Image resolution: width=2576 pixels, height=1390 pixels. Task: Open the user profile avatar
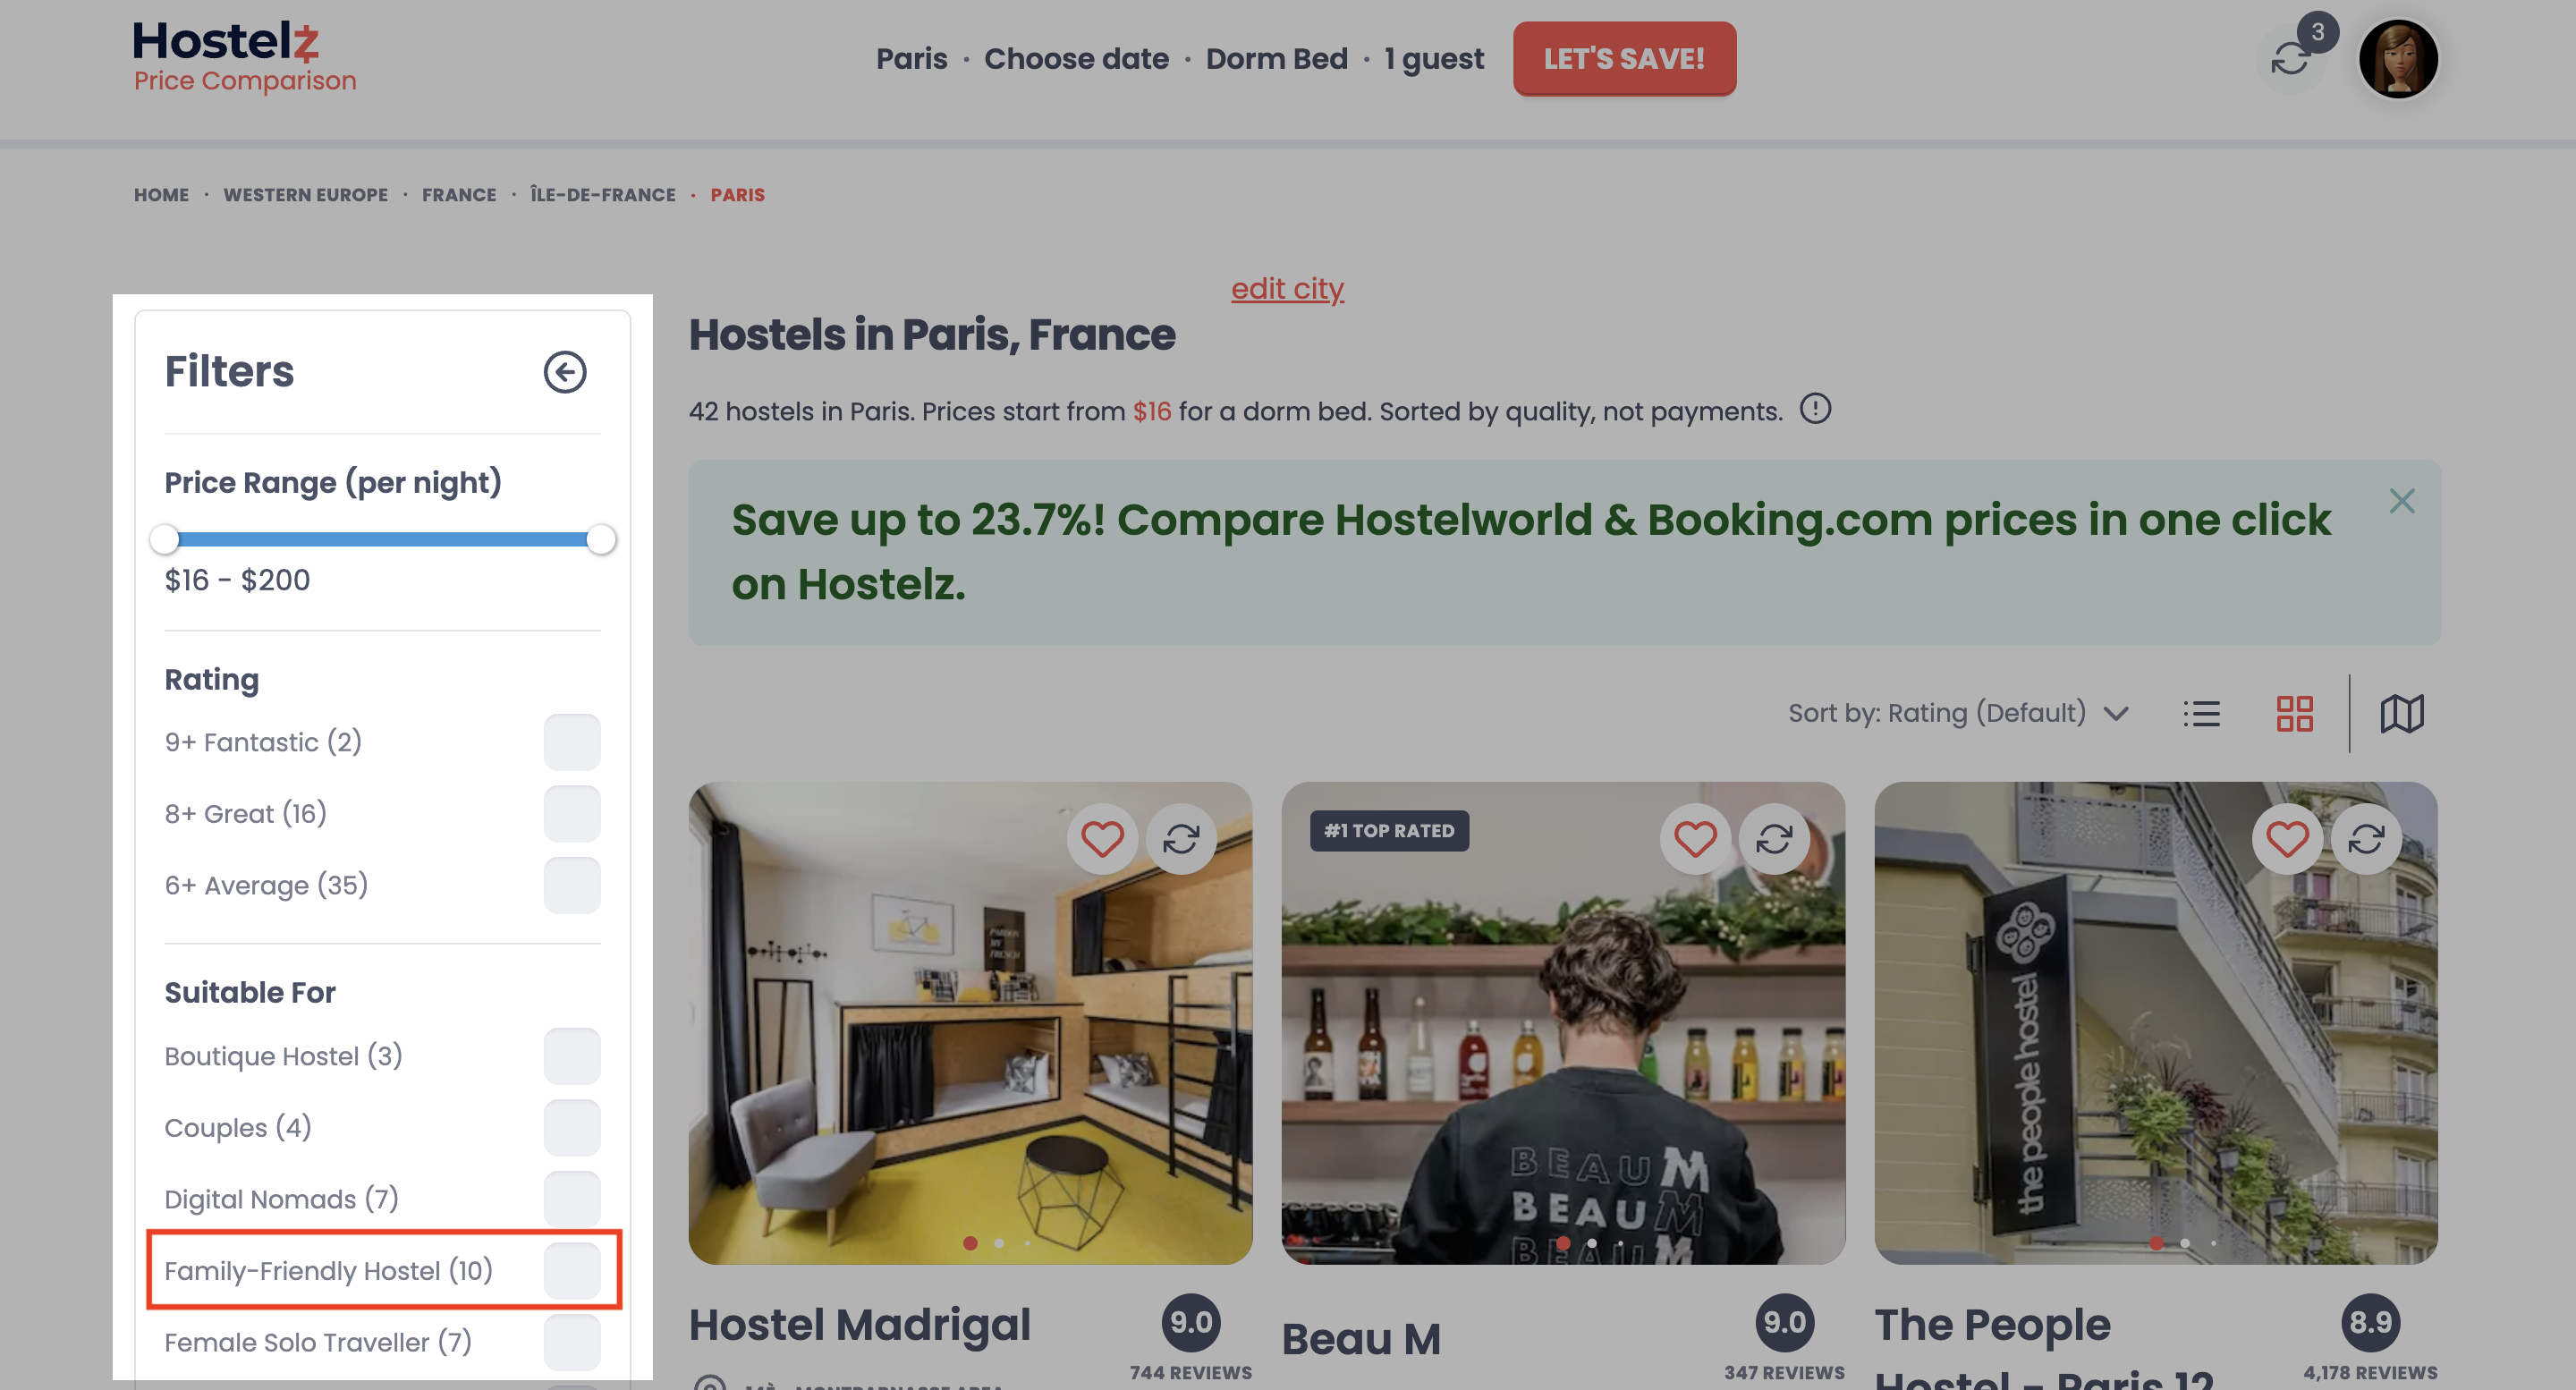pyautogui.click(x=2398, y=59)
